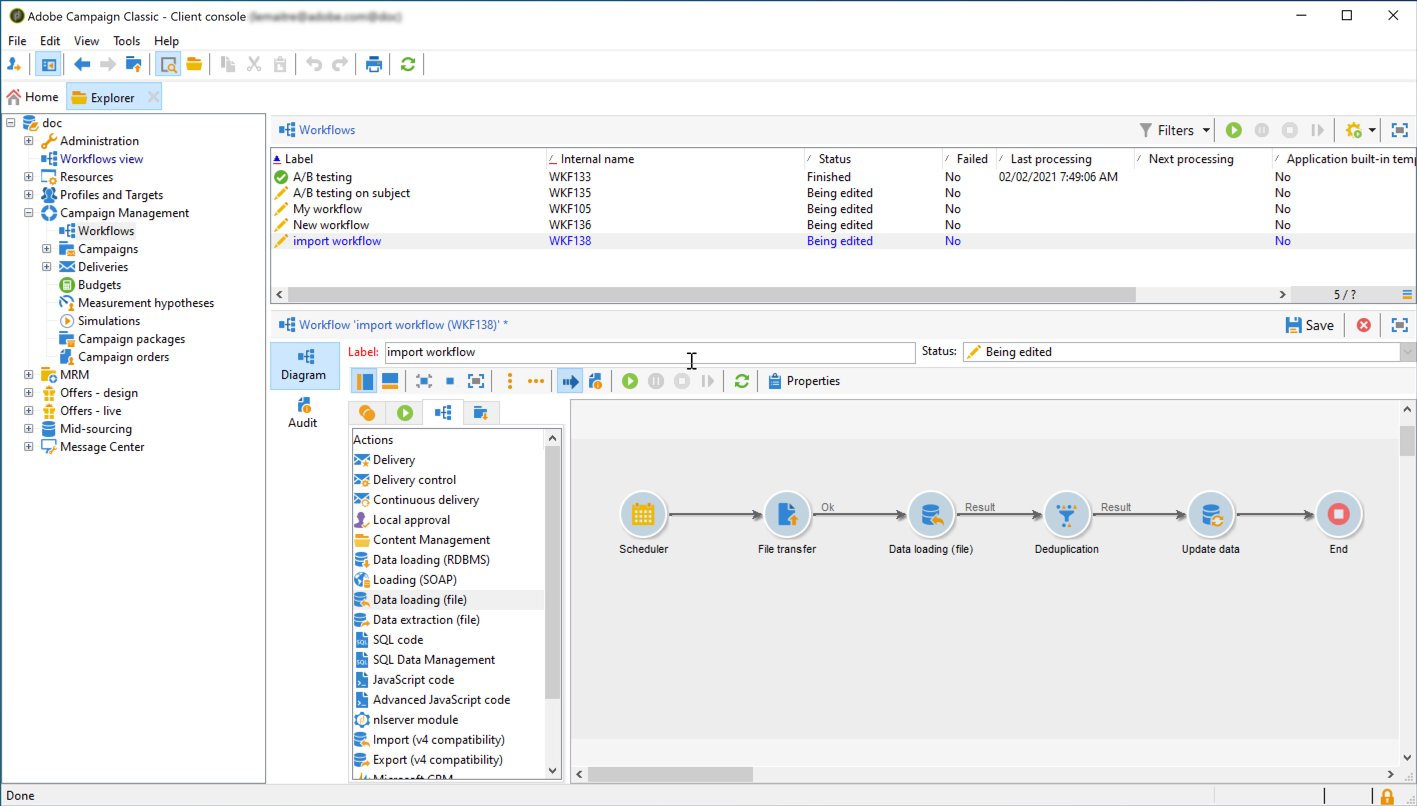The height and width of the screenshot is (806, 1417).
Task: Expand the Profiles and Targets node
Action: coord(29,195)
